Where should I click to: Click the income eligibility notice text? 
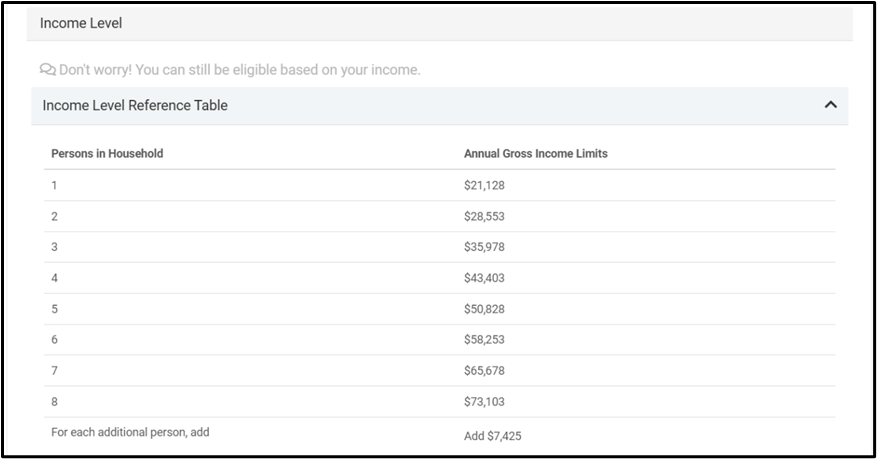(240, 70)
